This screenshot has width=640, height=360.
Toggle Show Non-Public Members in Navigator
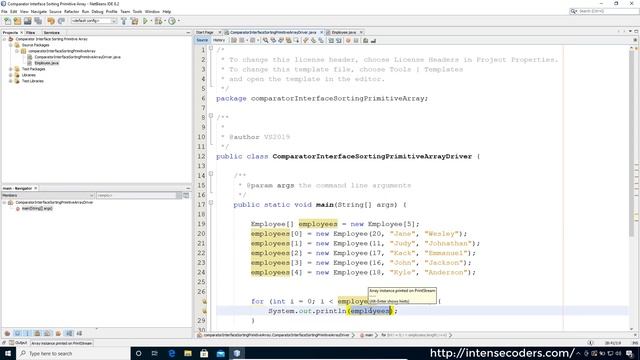pos(37,333)
